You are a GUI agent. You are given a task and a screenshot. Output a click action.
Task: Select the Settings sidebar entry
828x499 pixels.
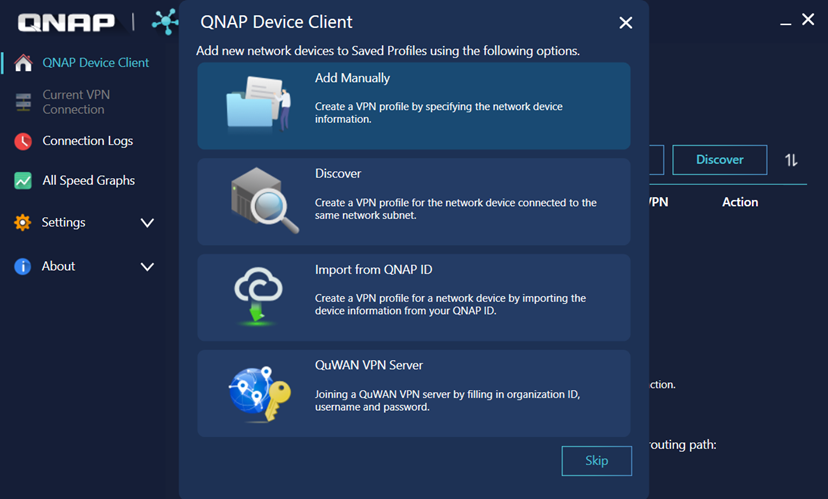63,222
